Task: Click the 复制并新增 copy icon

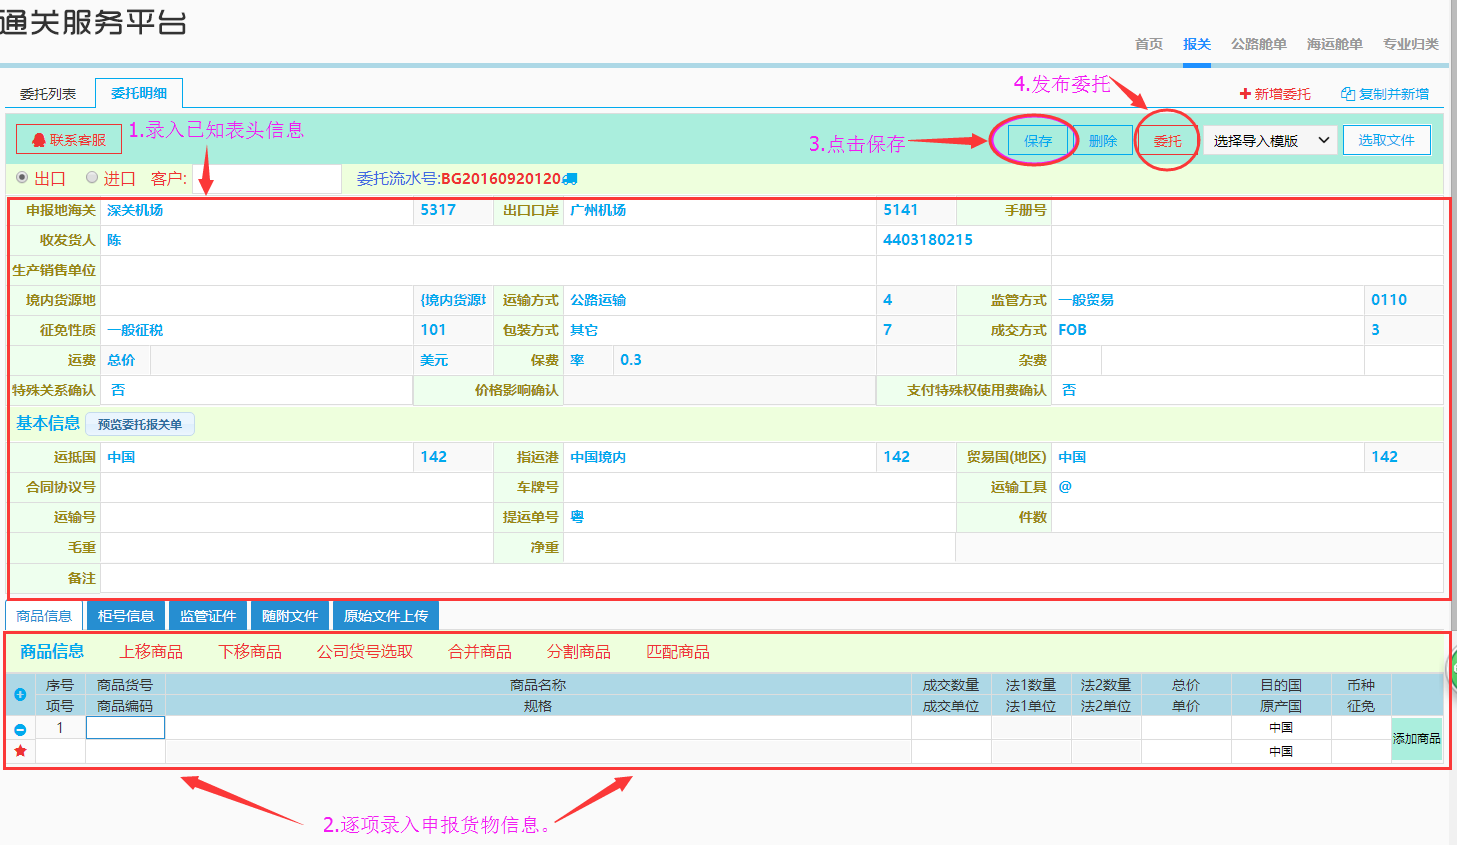Action: click(x=1347, y=94)
